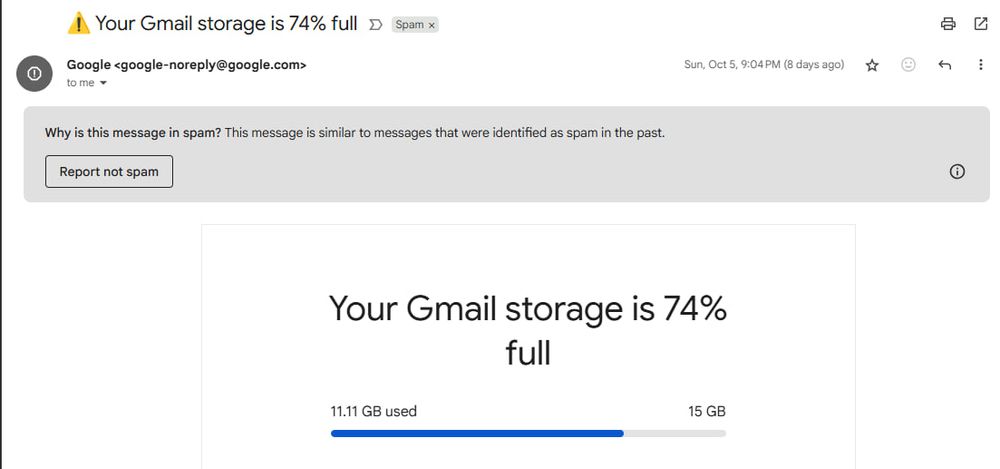Click sender name Google in the header

[x=88, y=65]
